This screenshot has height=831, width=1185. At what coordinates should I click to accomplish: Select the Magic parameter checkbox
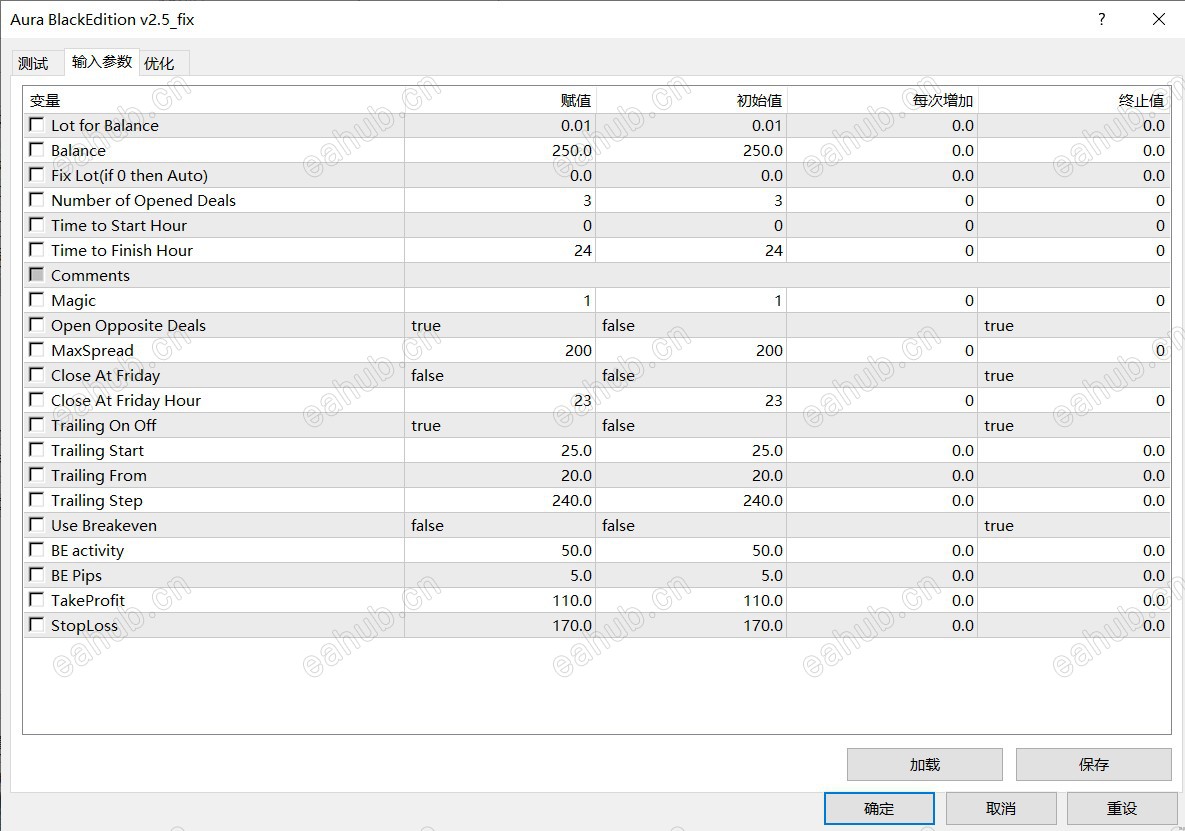click(36, 300)
